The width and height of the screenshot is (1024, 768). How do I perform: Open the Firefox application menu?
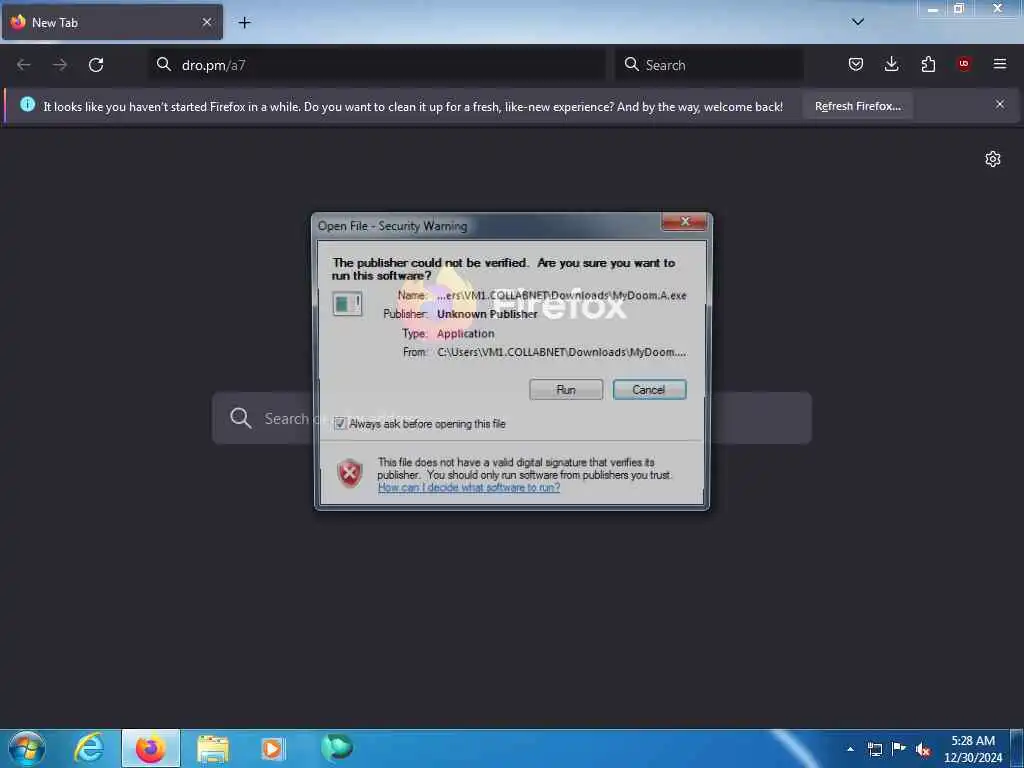(x=999, y=64)
